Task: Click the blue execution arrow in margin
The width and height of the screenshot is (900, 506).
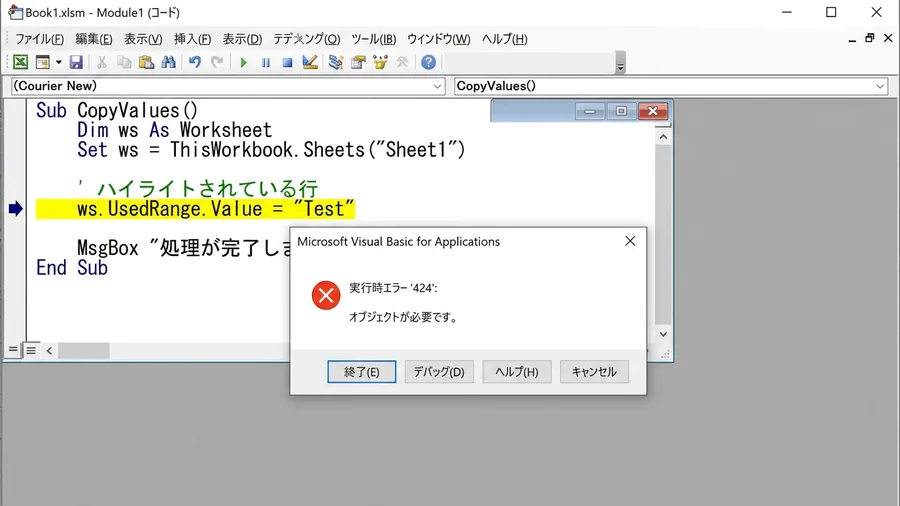Action: click(15, 209)
